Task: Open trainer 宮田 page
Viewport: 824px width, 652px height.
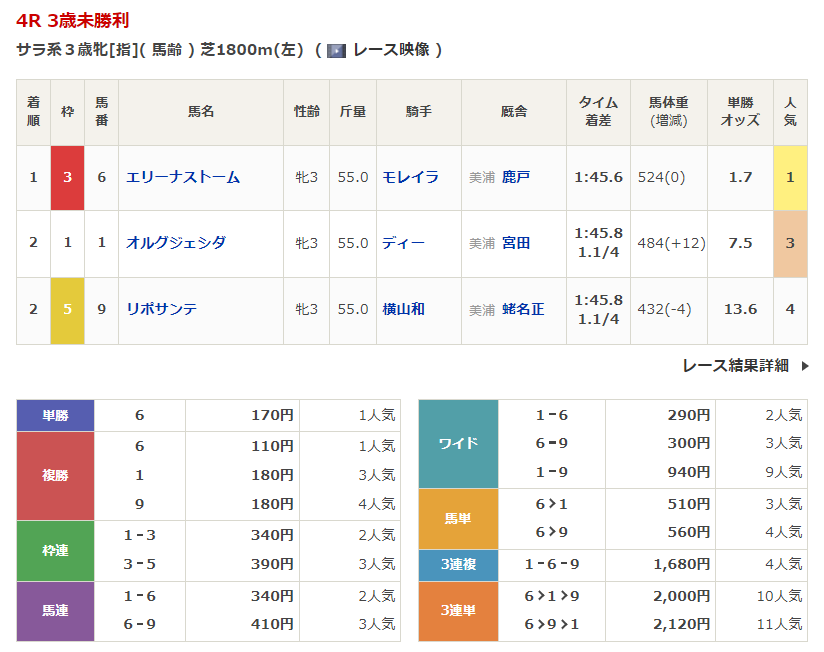Action: pyautogui.click(x=516, y=243)
